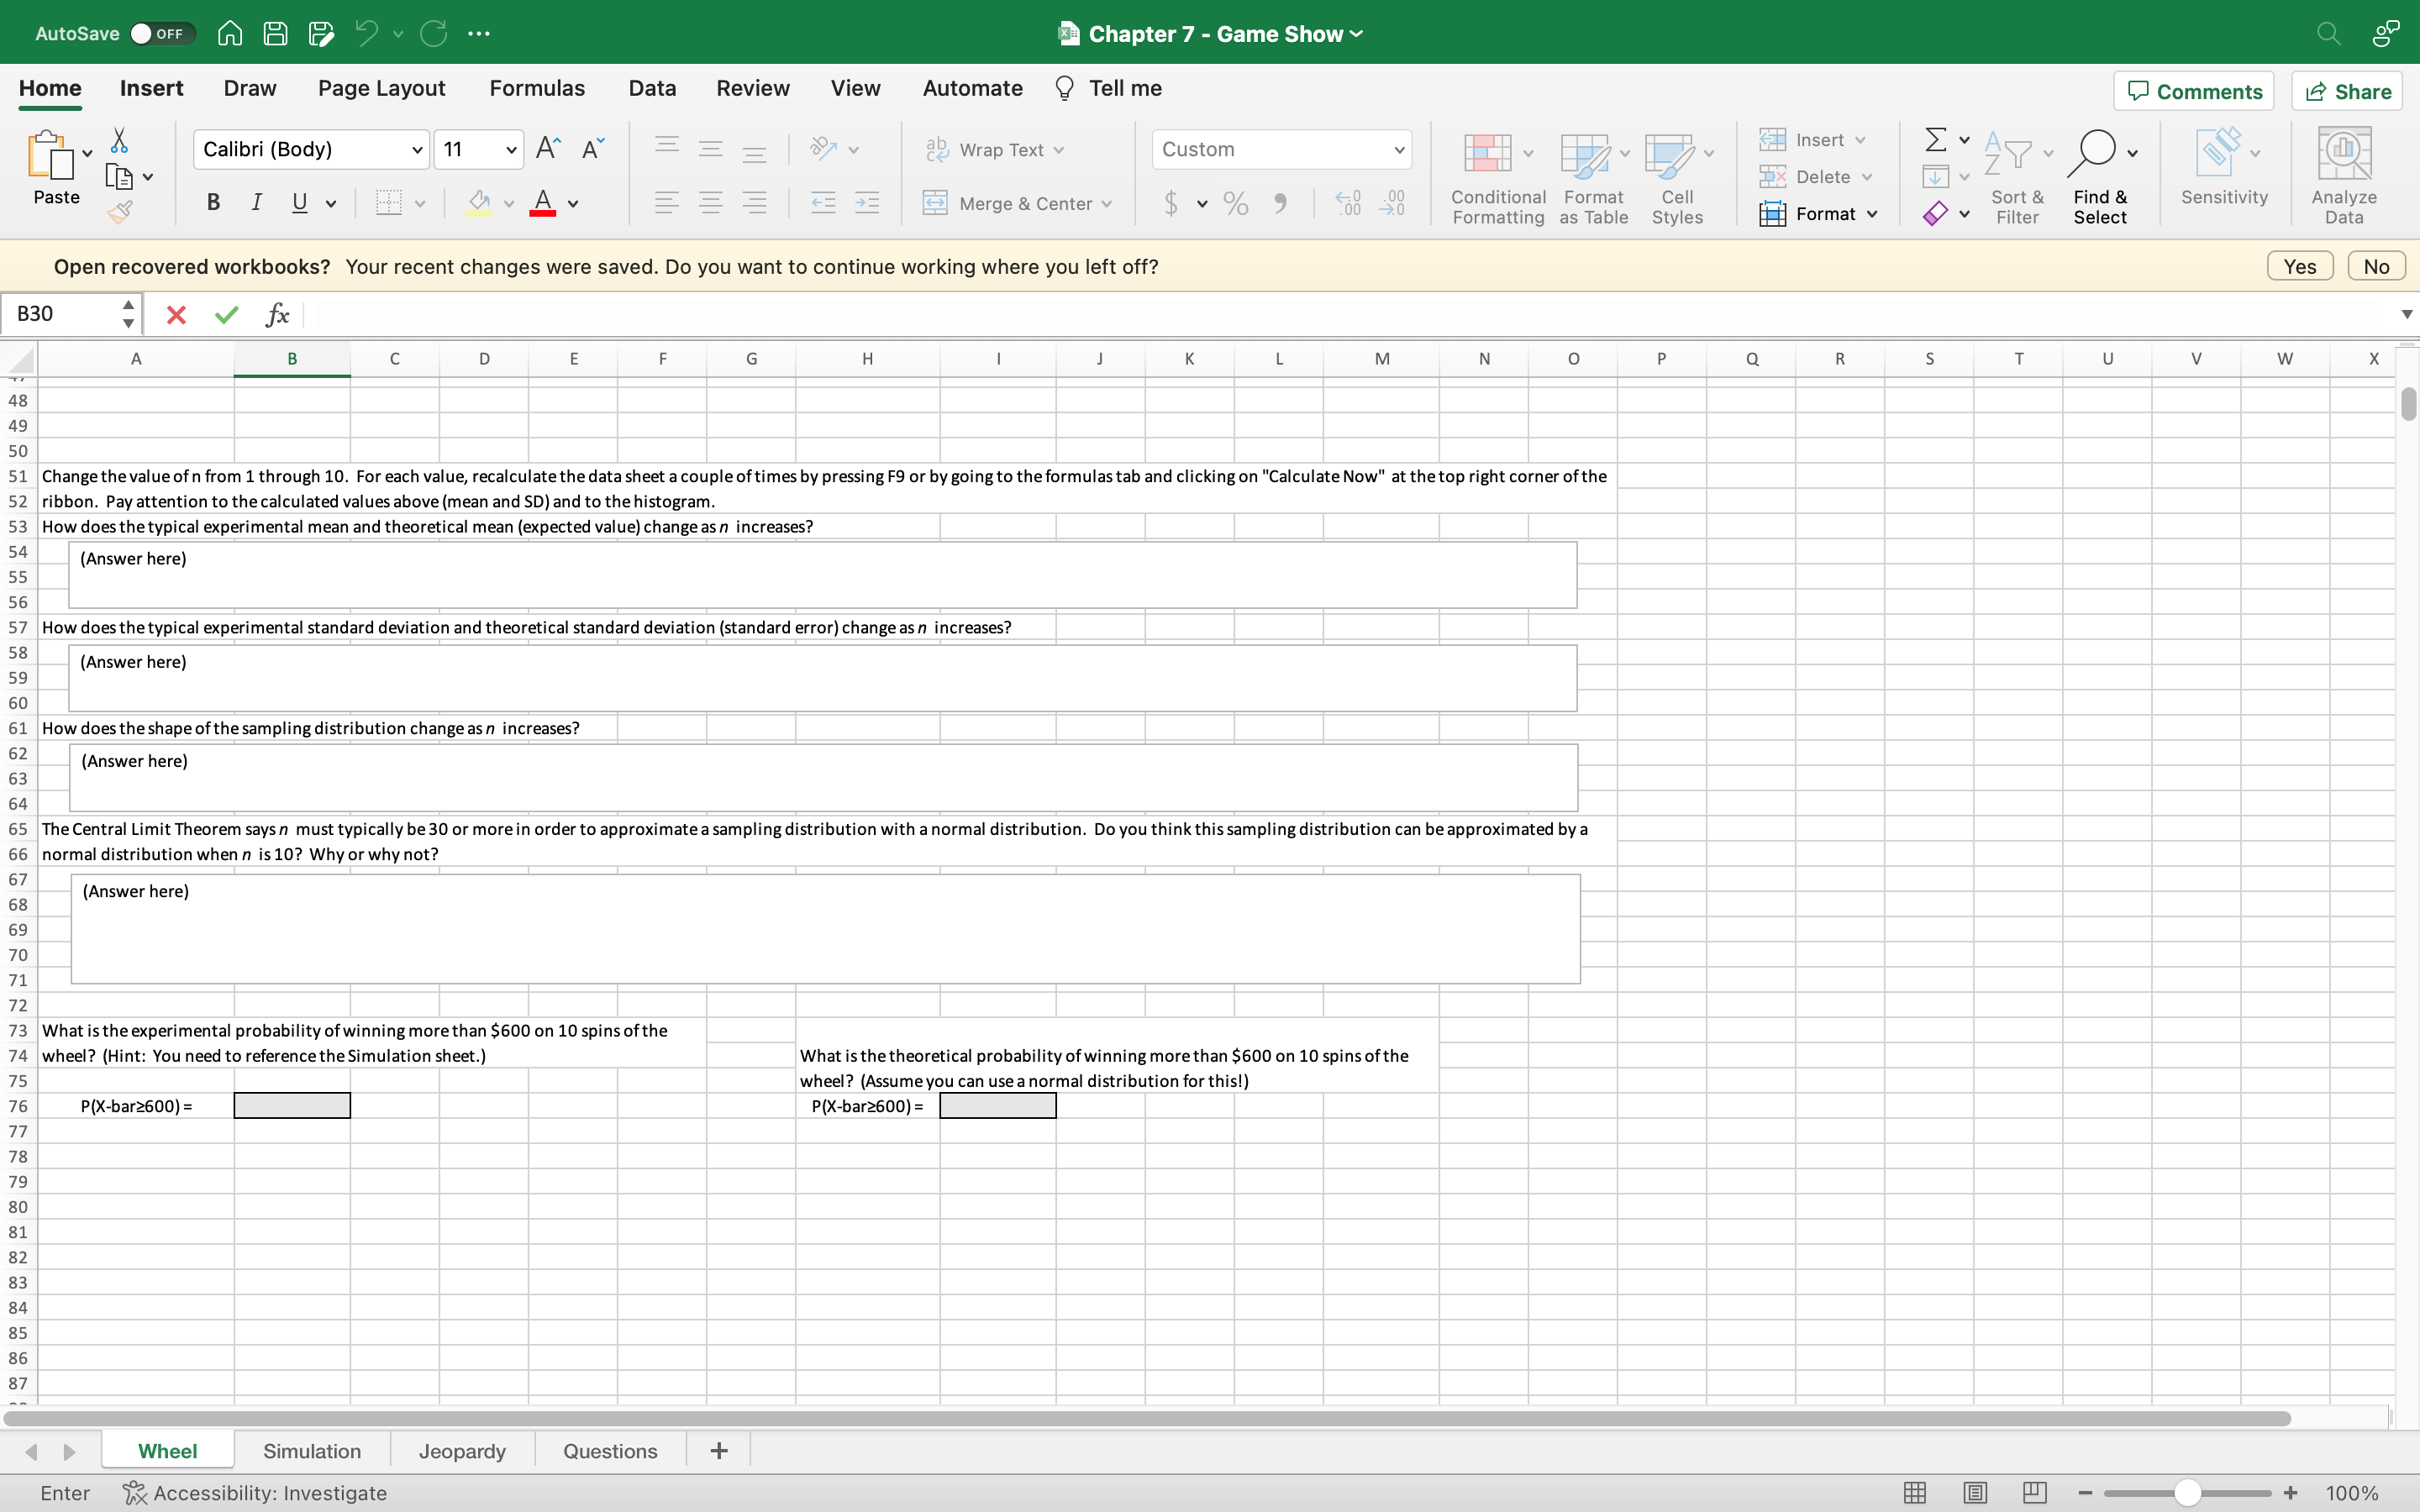This screenshot has height=1512, width=2420.
Task: Increase font size with large A icon
Action: [x=548, y=149]
